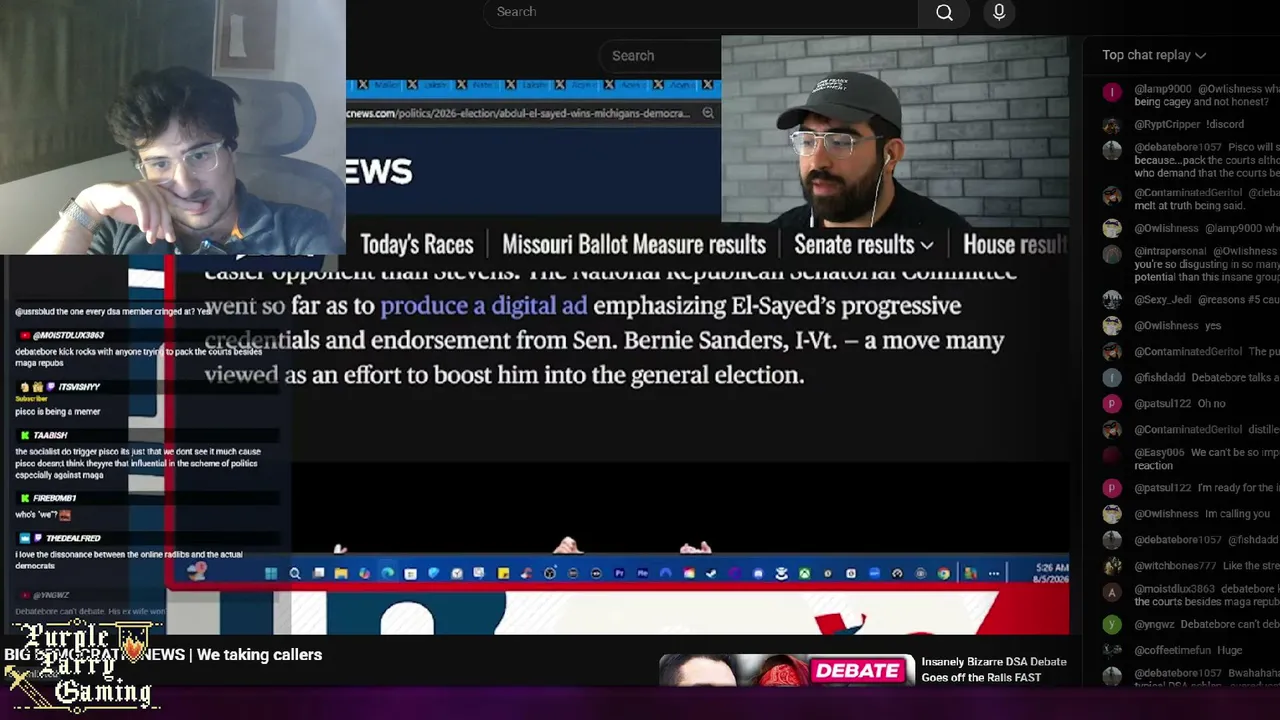Click @witchbones777's avatar in chat

[1112, 566]
